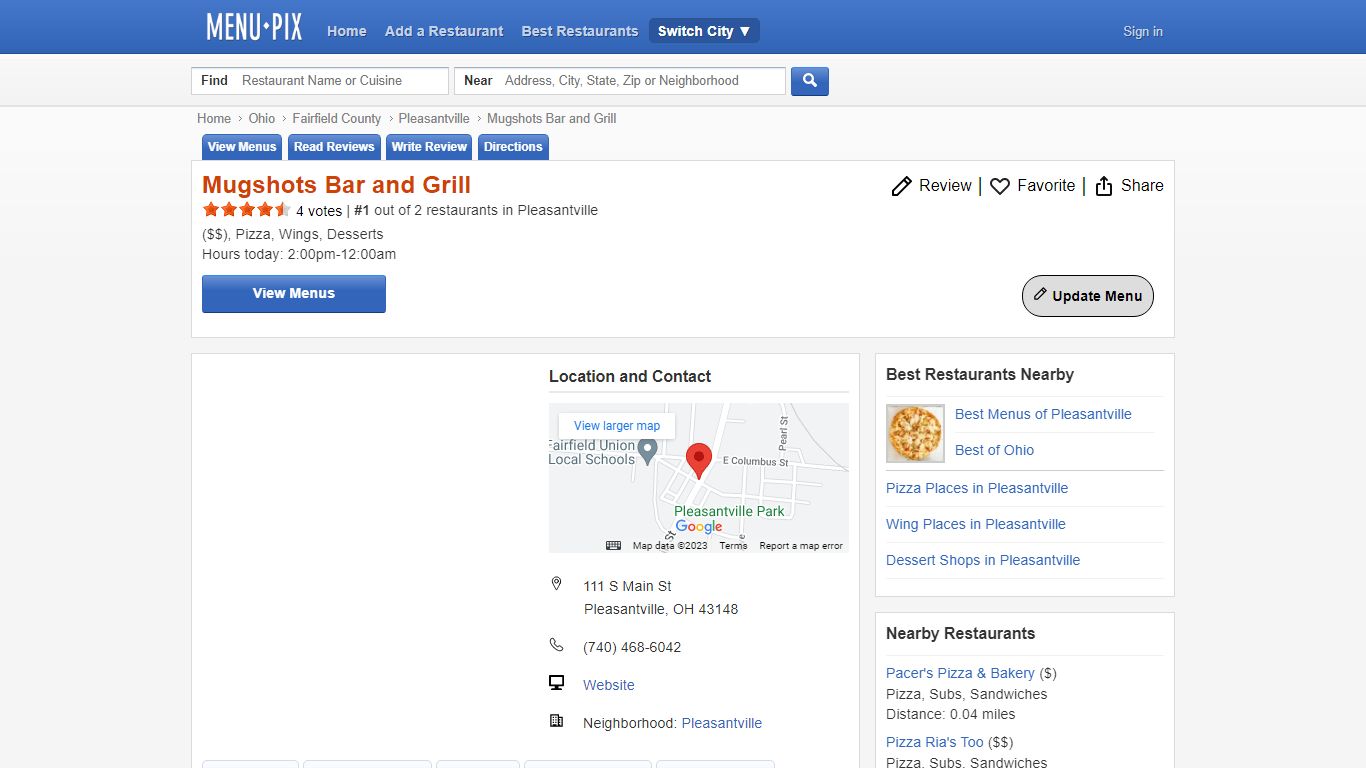Image resolution: width=1366 pixels, height=768 pixels.
Task: Click the star rating for Mugshots
Action: click(246, 210)
